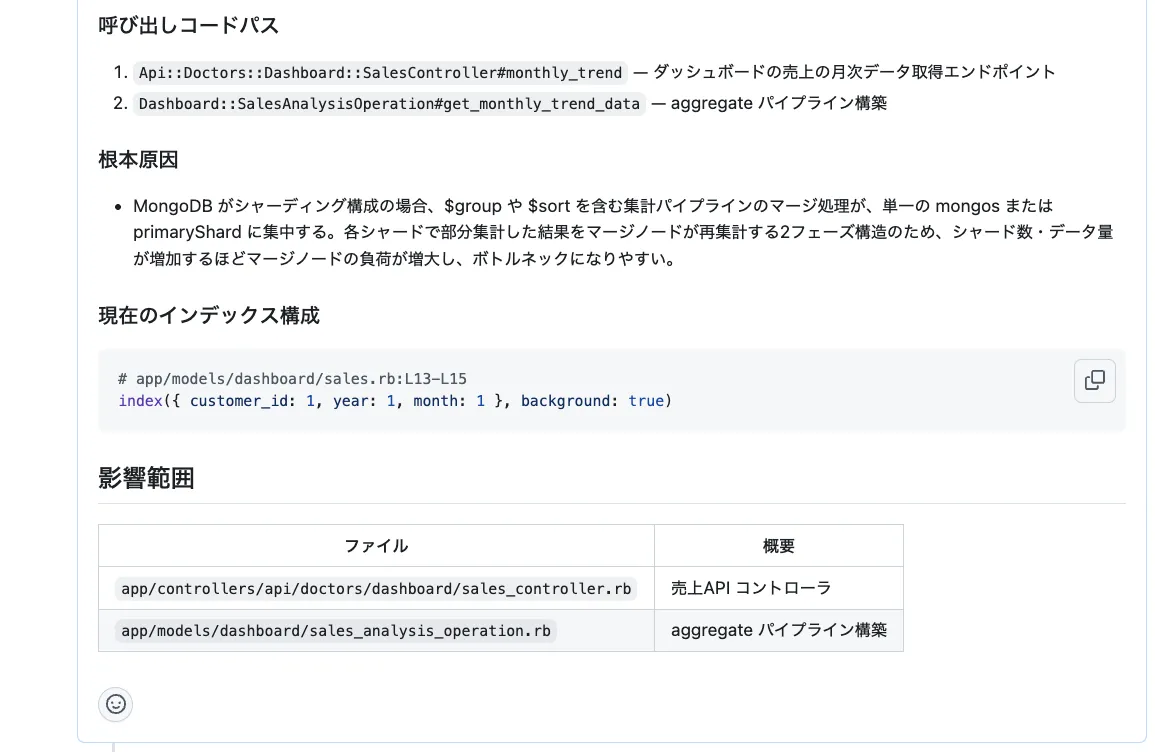
Task: Click the 呼び出しコードパス heading
Action: pyautogui.click(x=188, y=26)
